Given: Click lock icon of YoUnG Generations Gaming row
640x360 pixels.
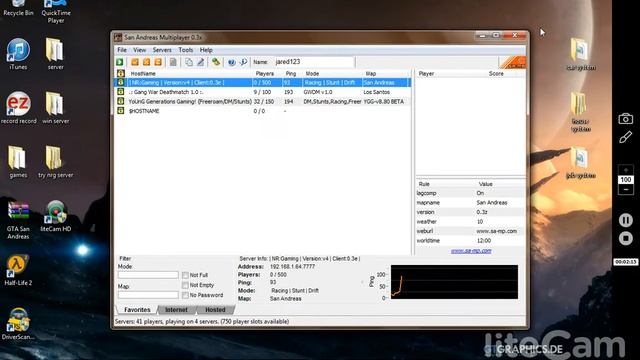Looking at the screenshot, I should [x=120, y=101].
